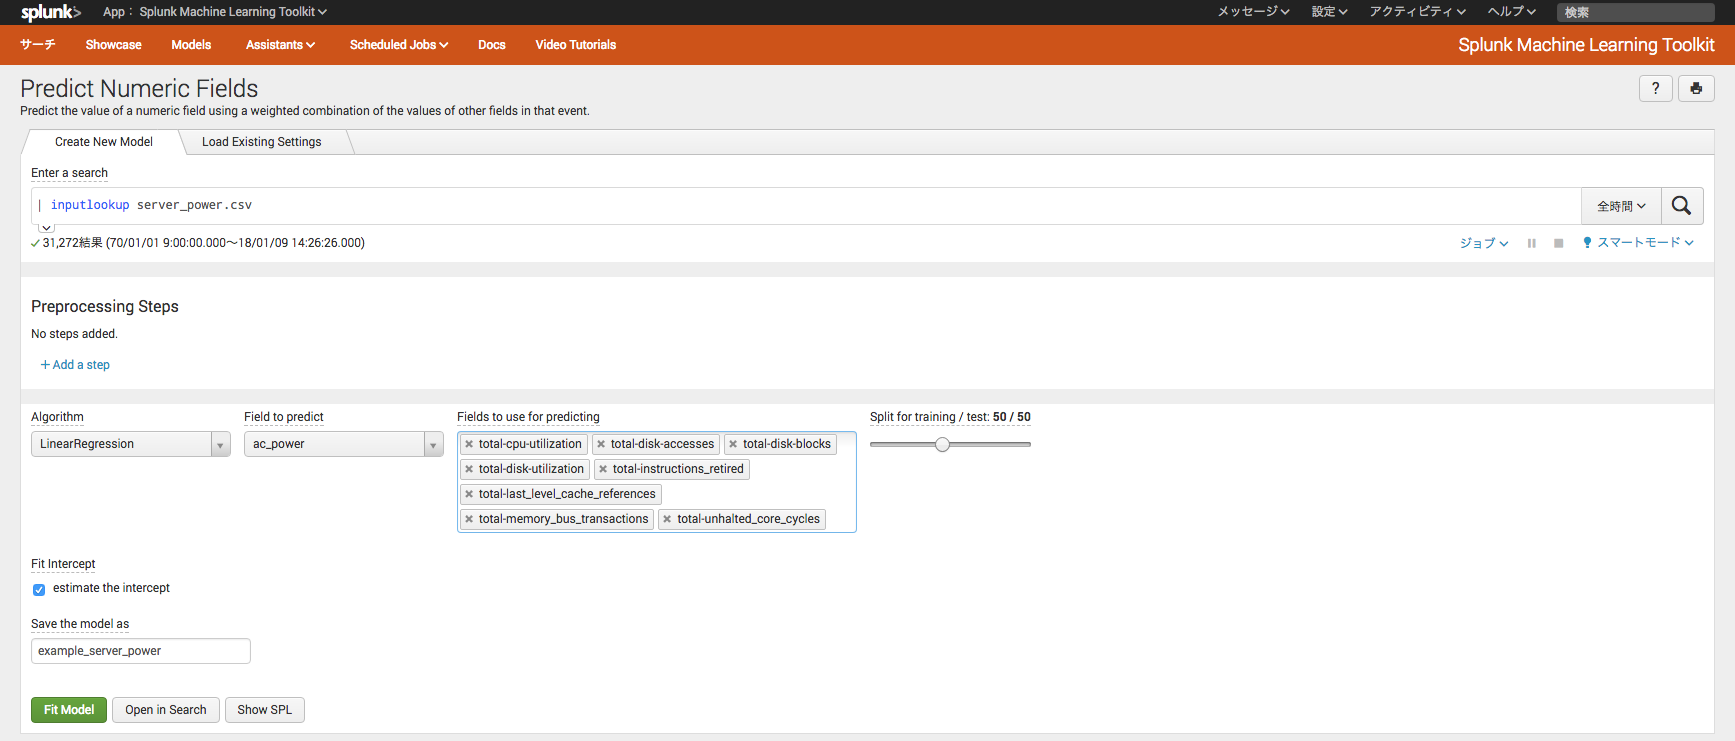Open the ヘルプ menu
This screenshot has height=741, width=1735.
[1511, 12]
